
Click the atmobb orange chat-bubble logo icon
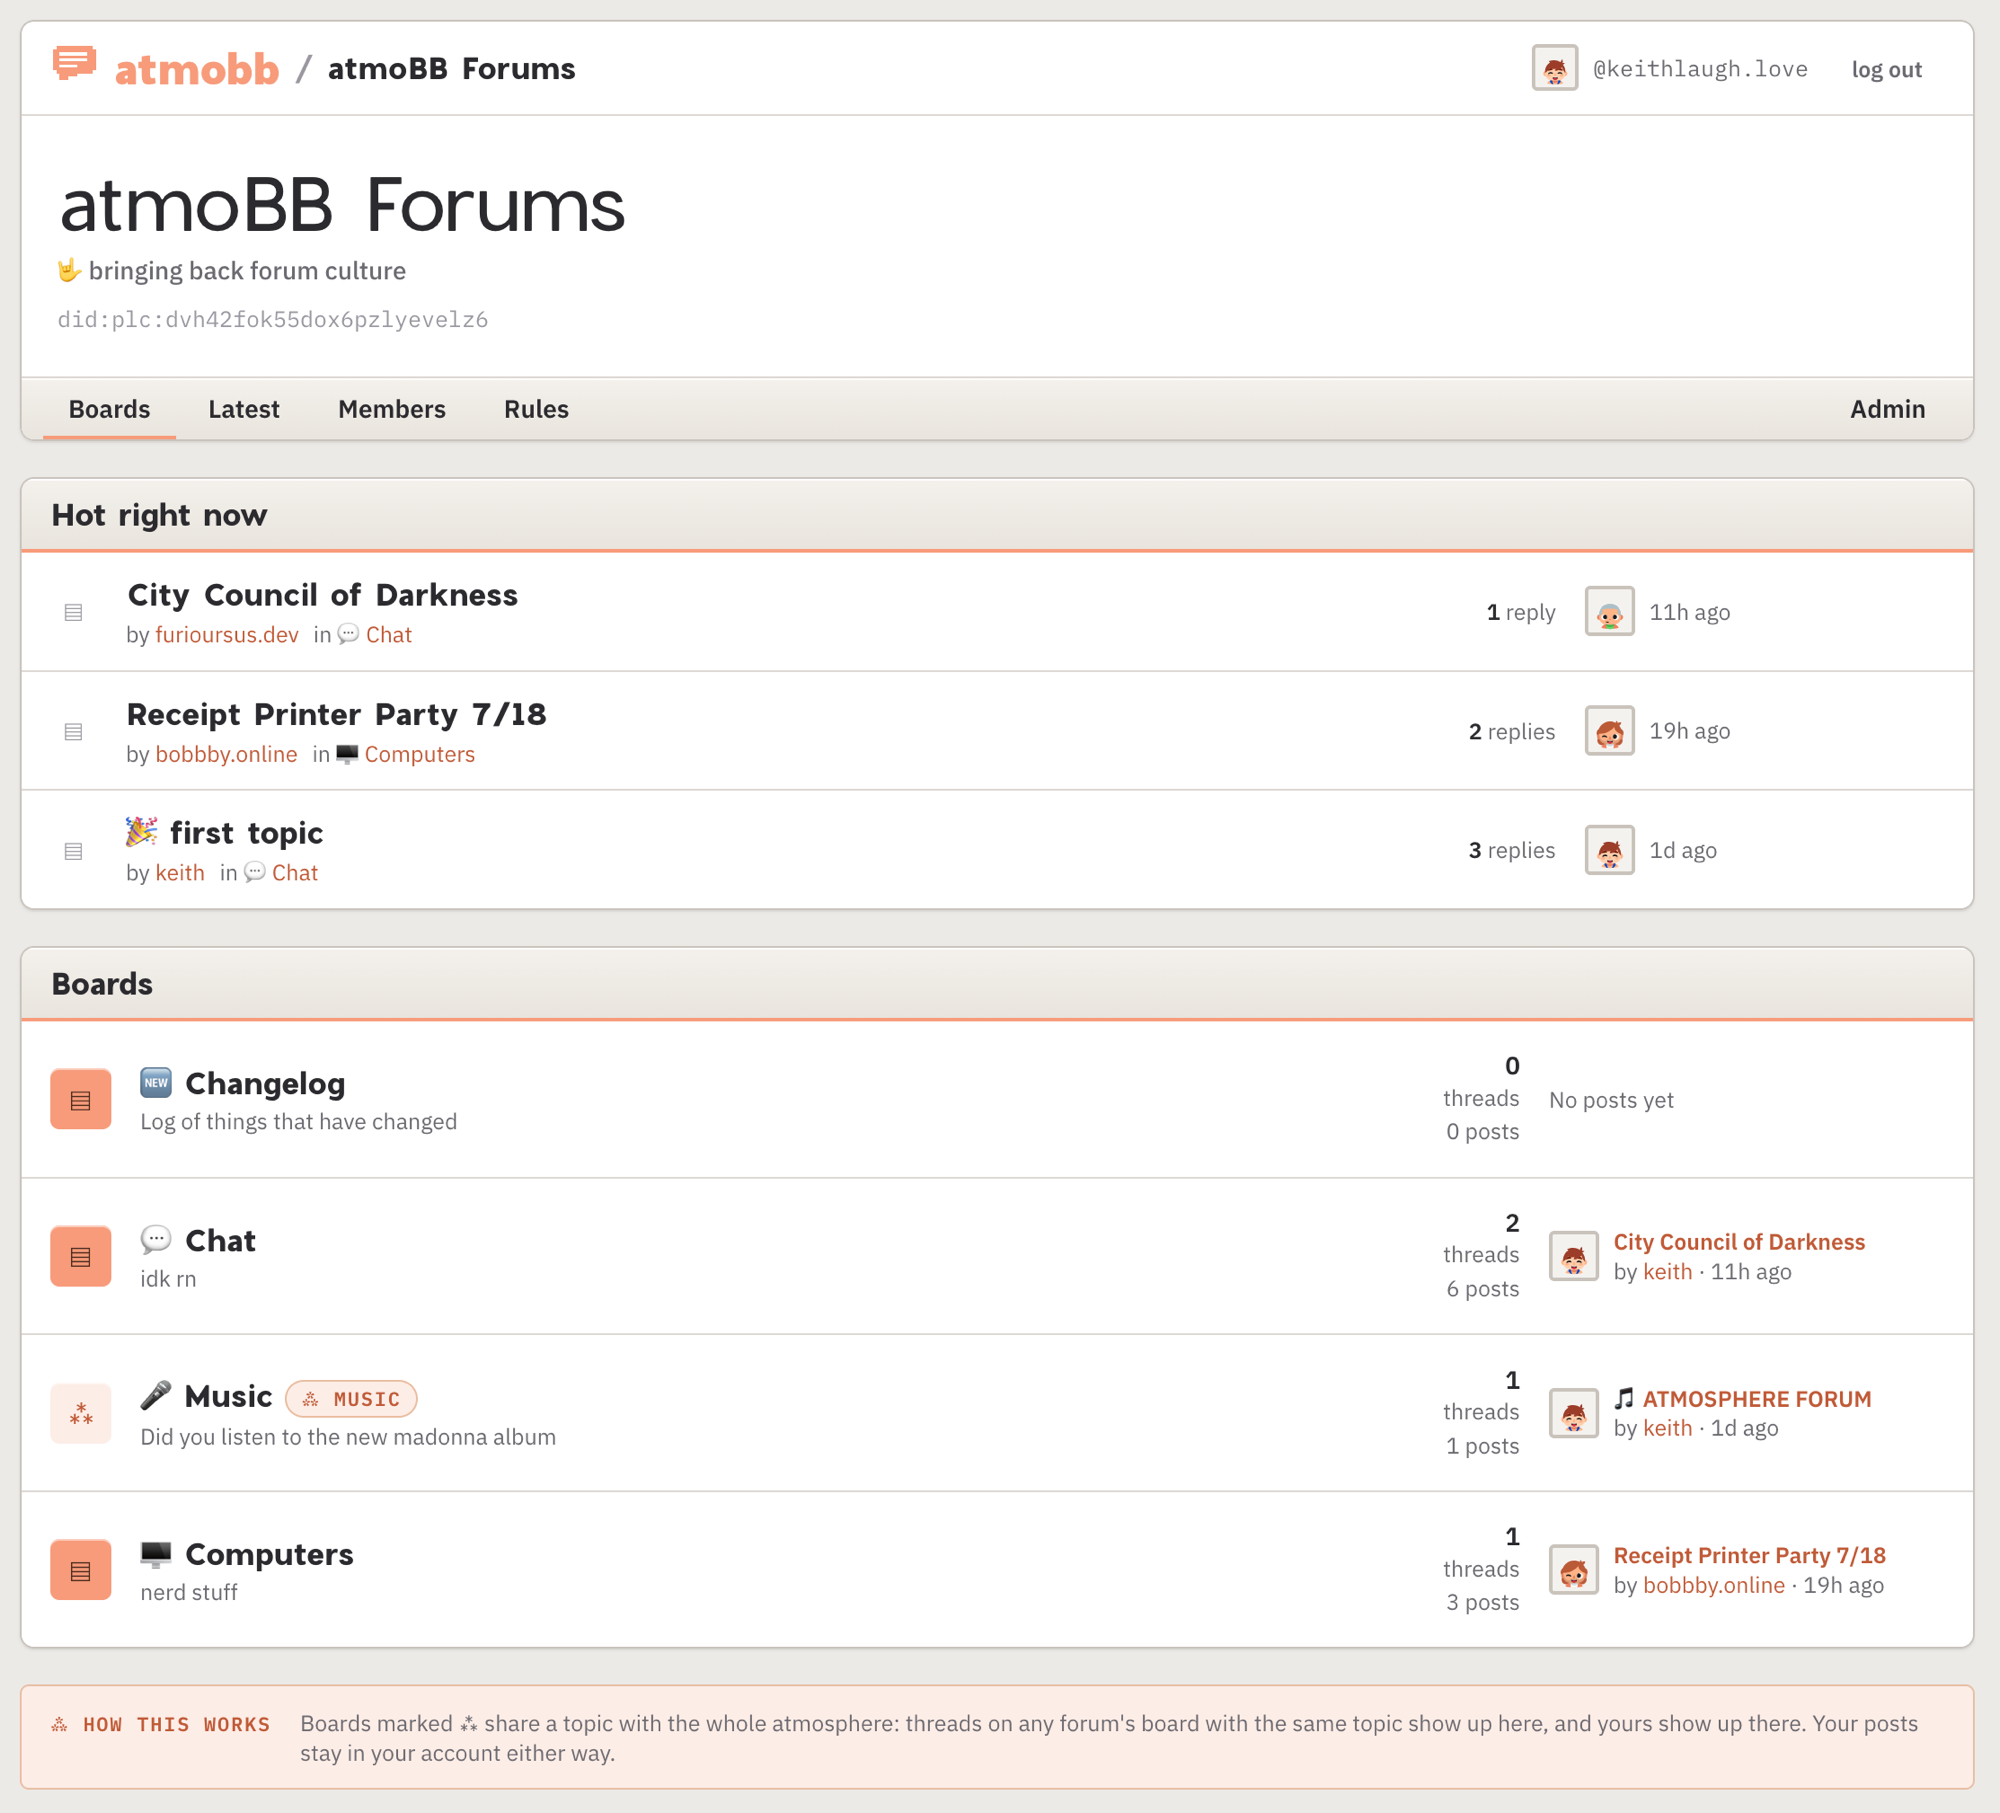(x=74, y=64)
